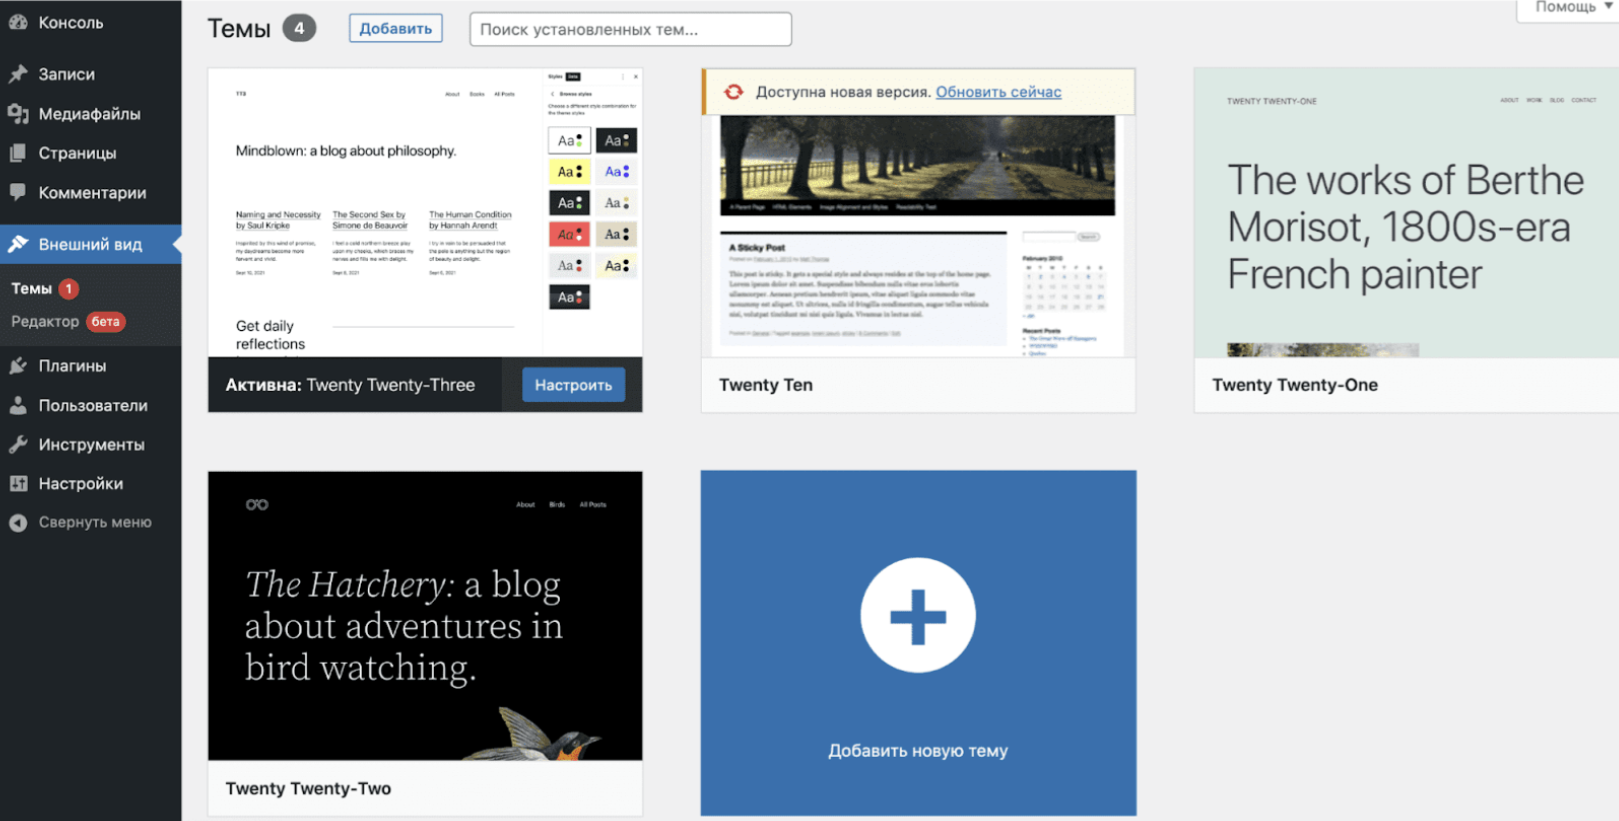This screenshot has height=821, width=1619.
Task: Open the Медиафайлы menu
Action: (x=91, y=114)
